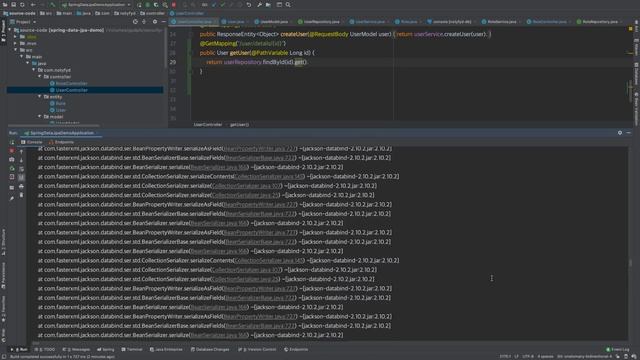Clear console with the trash icon
Screen dimensions: 640x360
coord(22,196)
